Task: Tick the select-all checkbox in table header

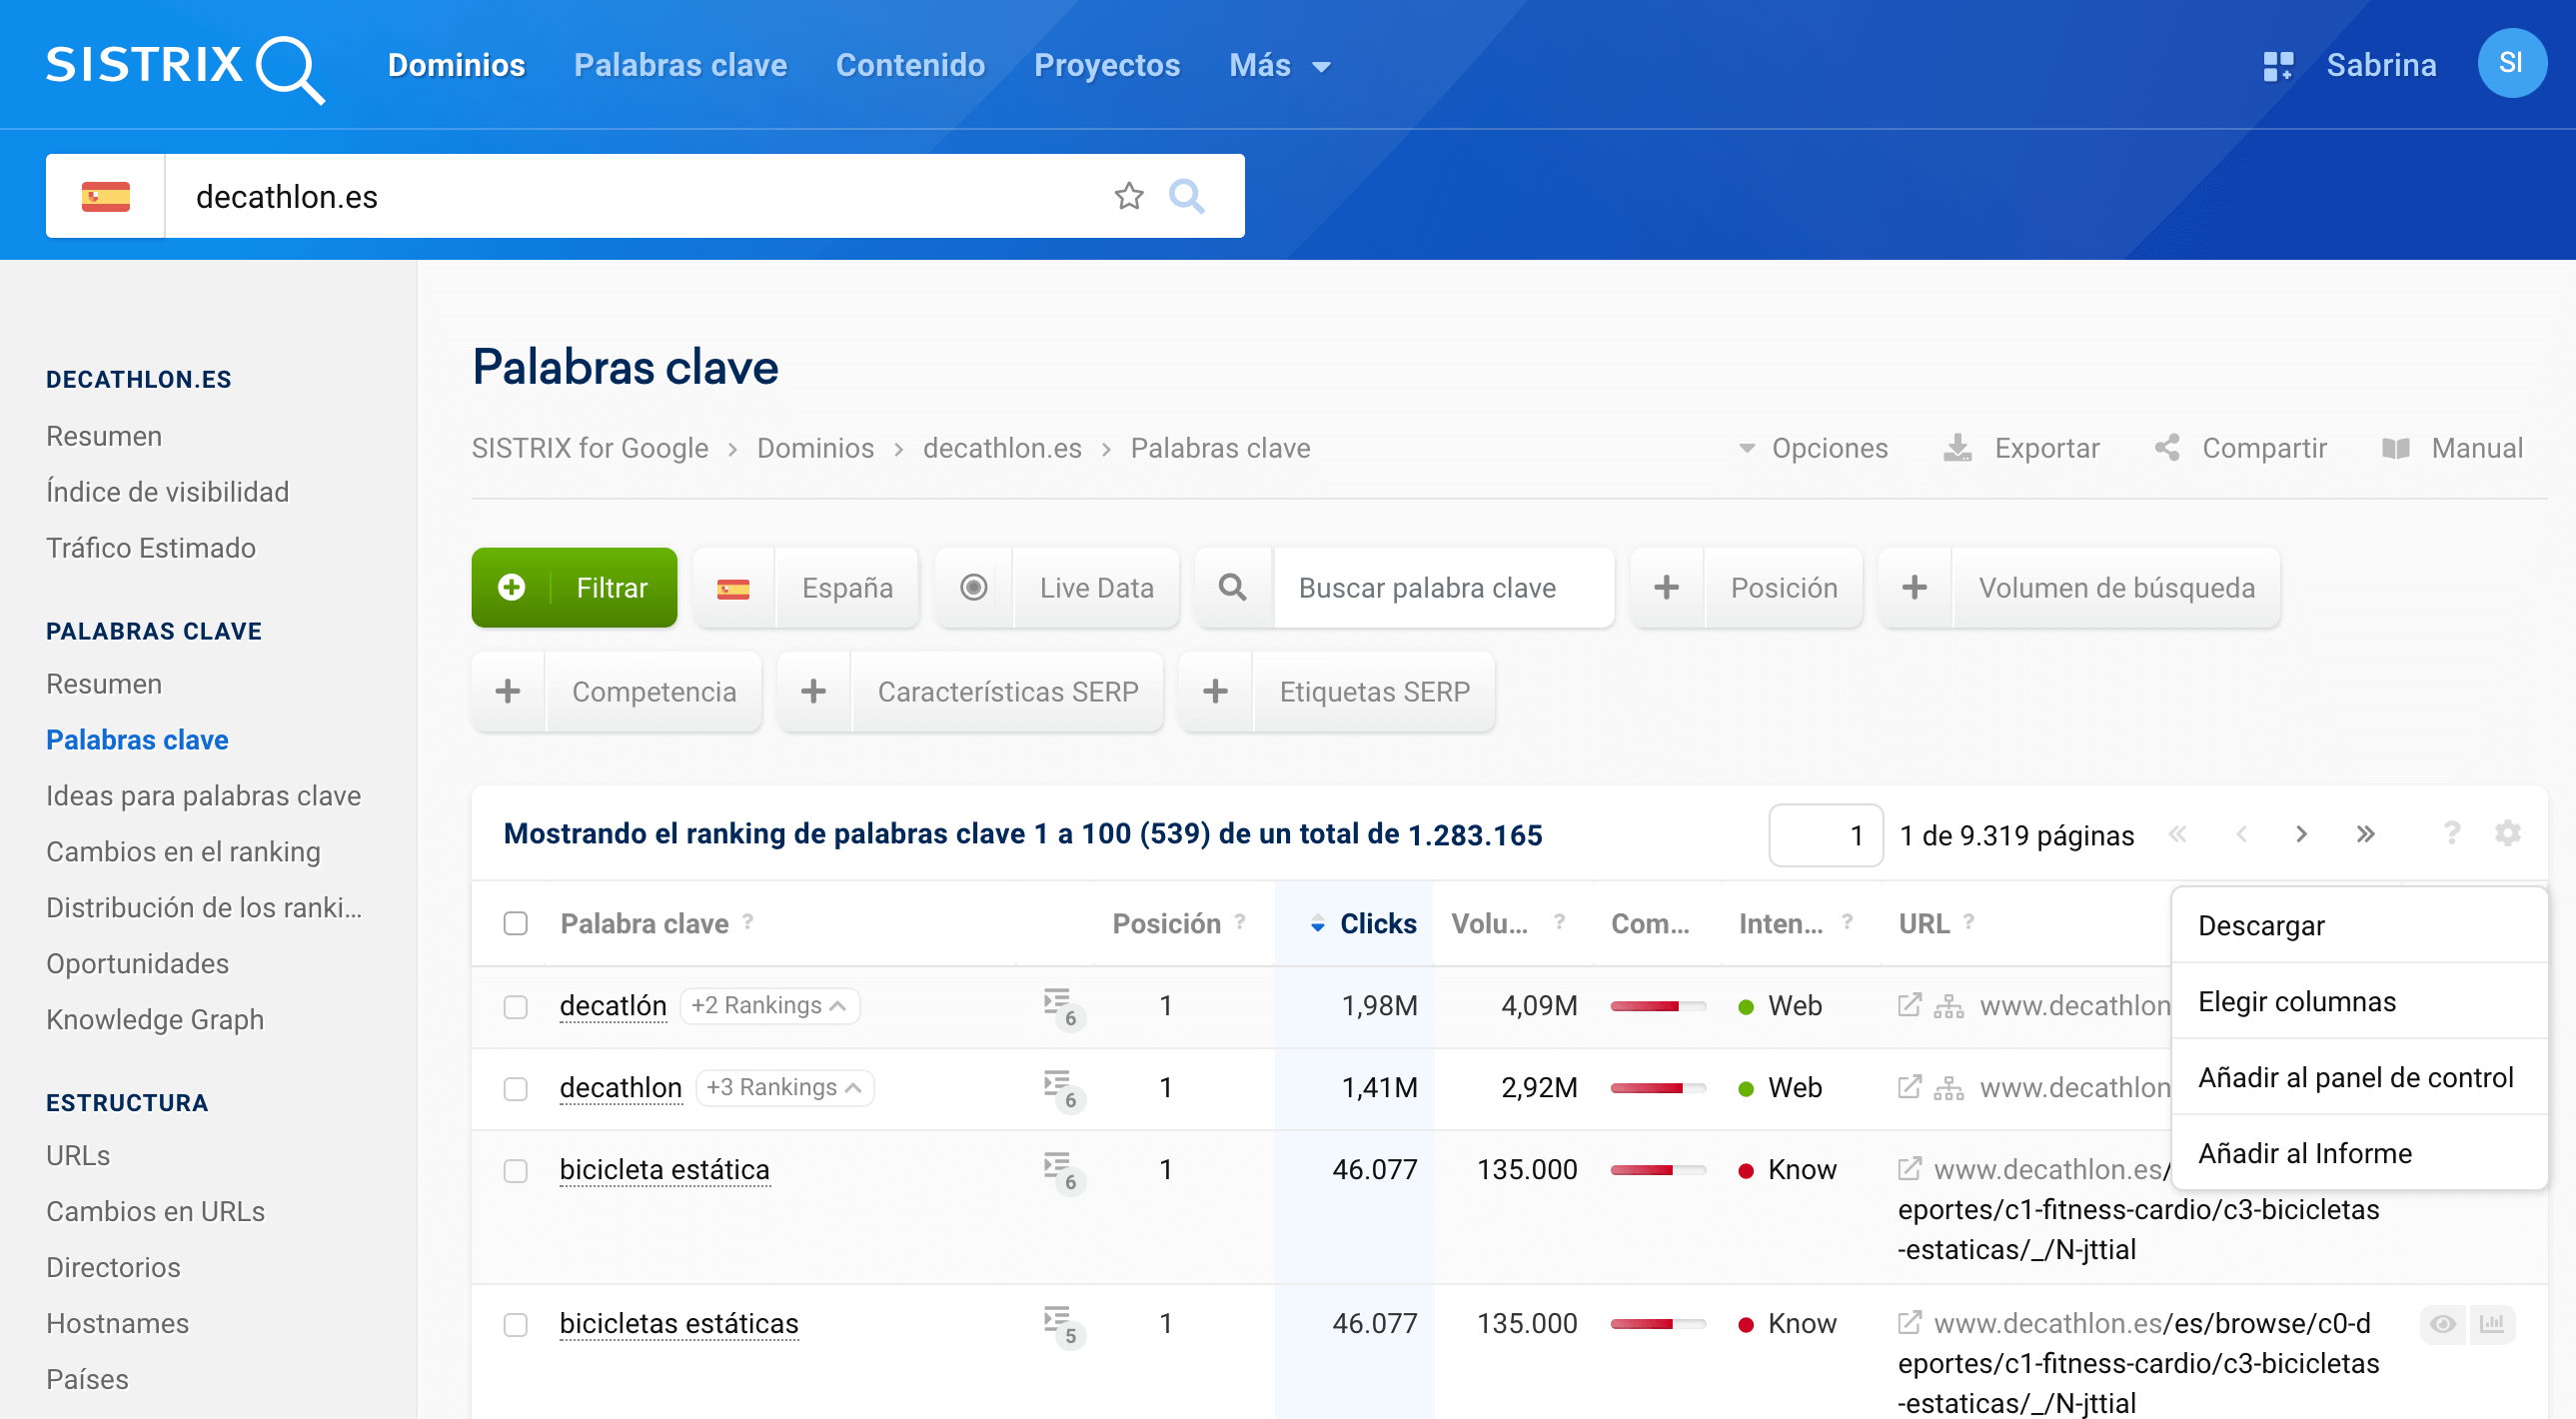Action: pos(515,923)
